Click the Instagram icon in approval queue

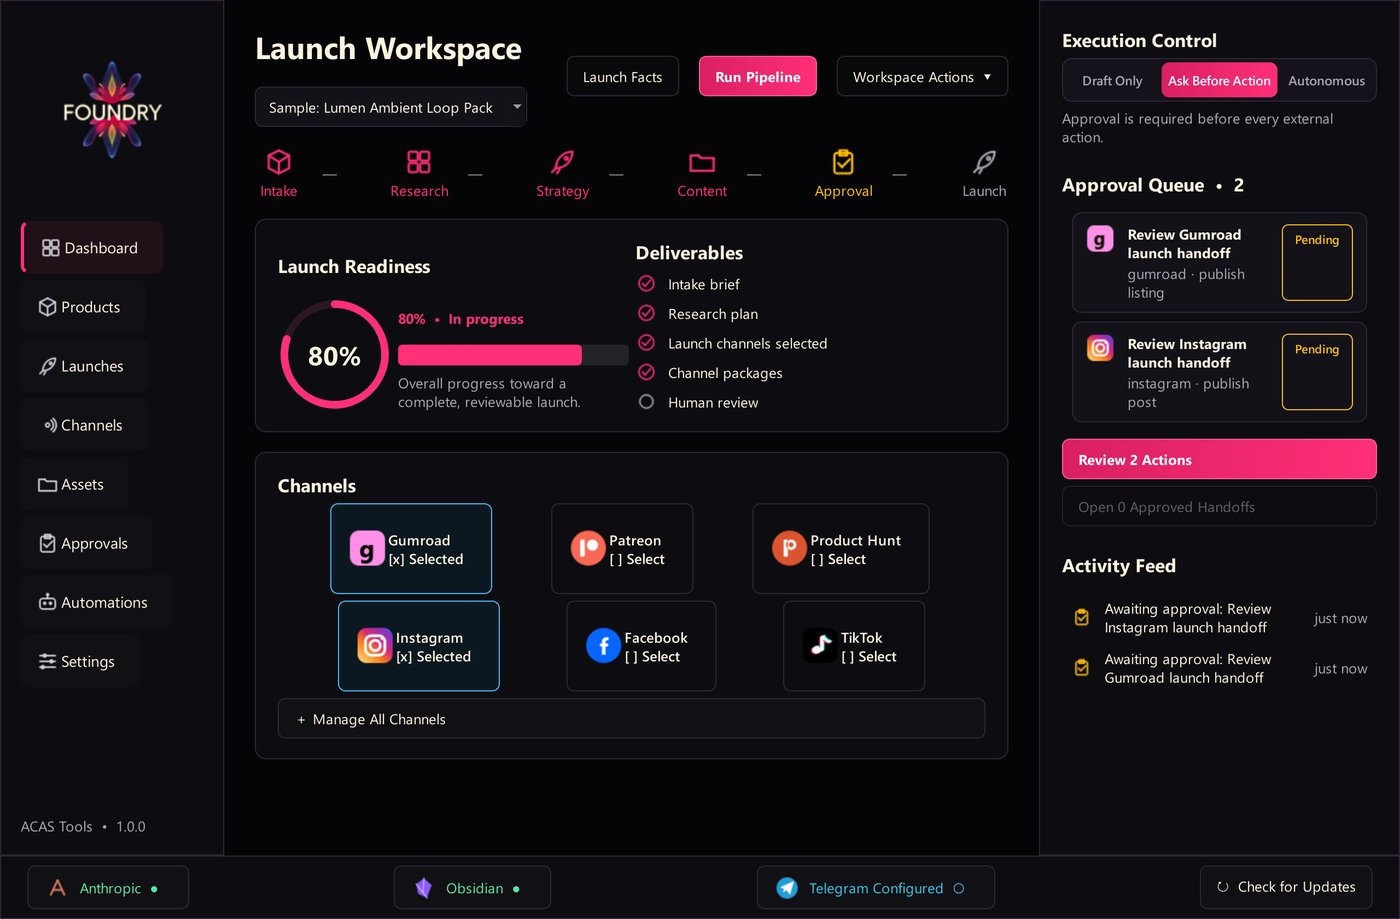[x=1100, y=348]
